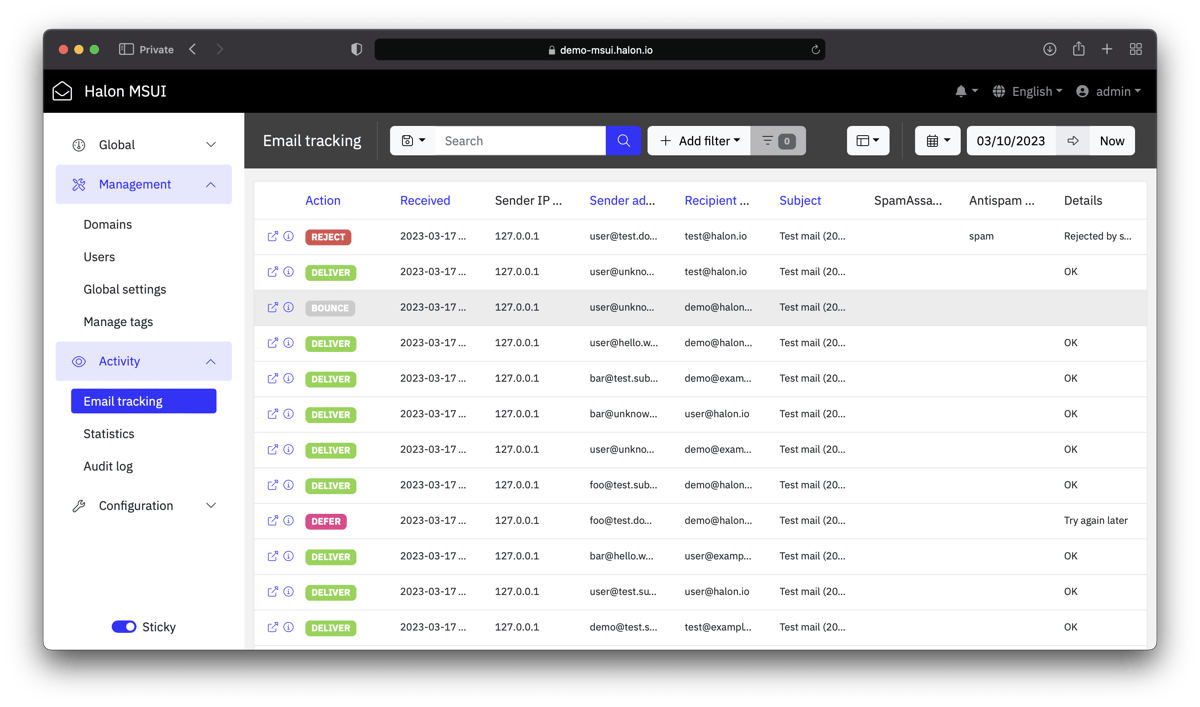The width and height of the screenshot is (1200, 707).
Task: Open the English language dropdown
Action: coord(1027,91)
